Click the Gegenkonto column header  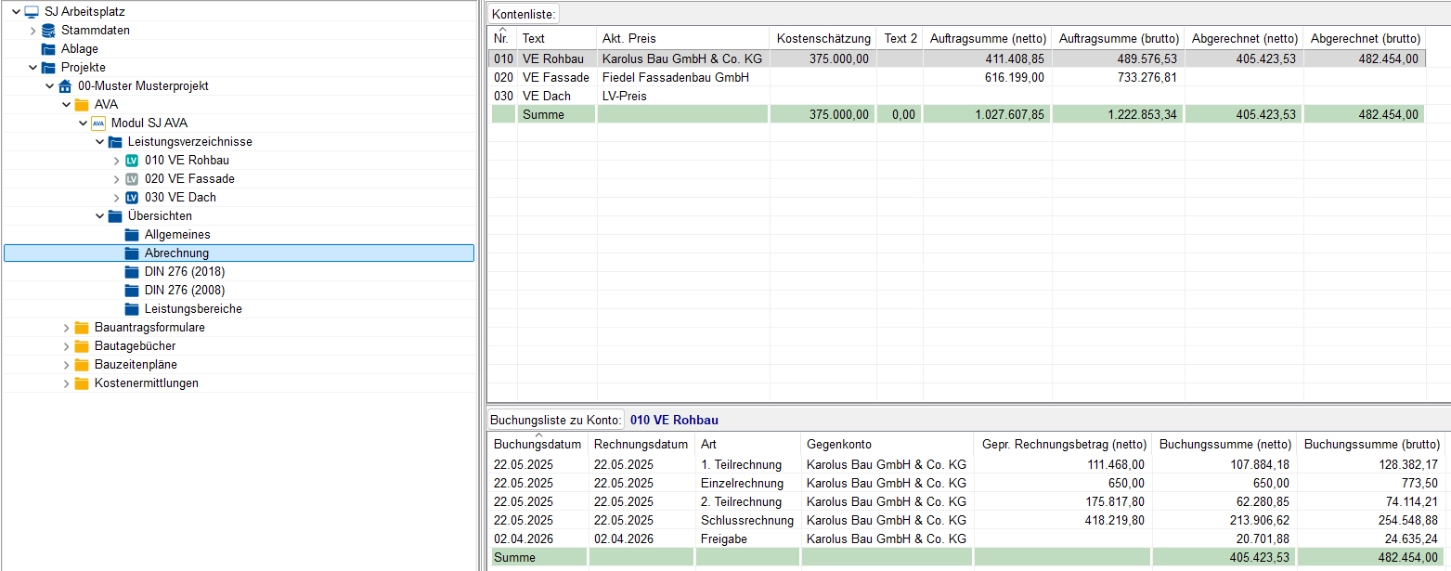(886, 444)
